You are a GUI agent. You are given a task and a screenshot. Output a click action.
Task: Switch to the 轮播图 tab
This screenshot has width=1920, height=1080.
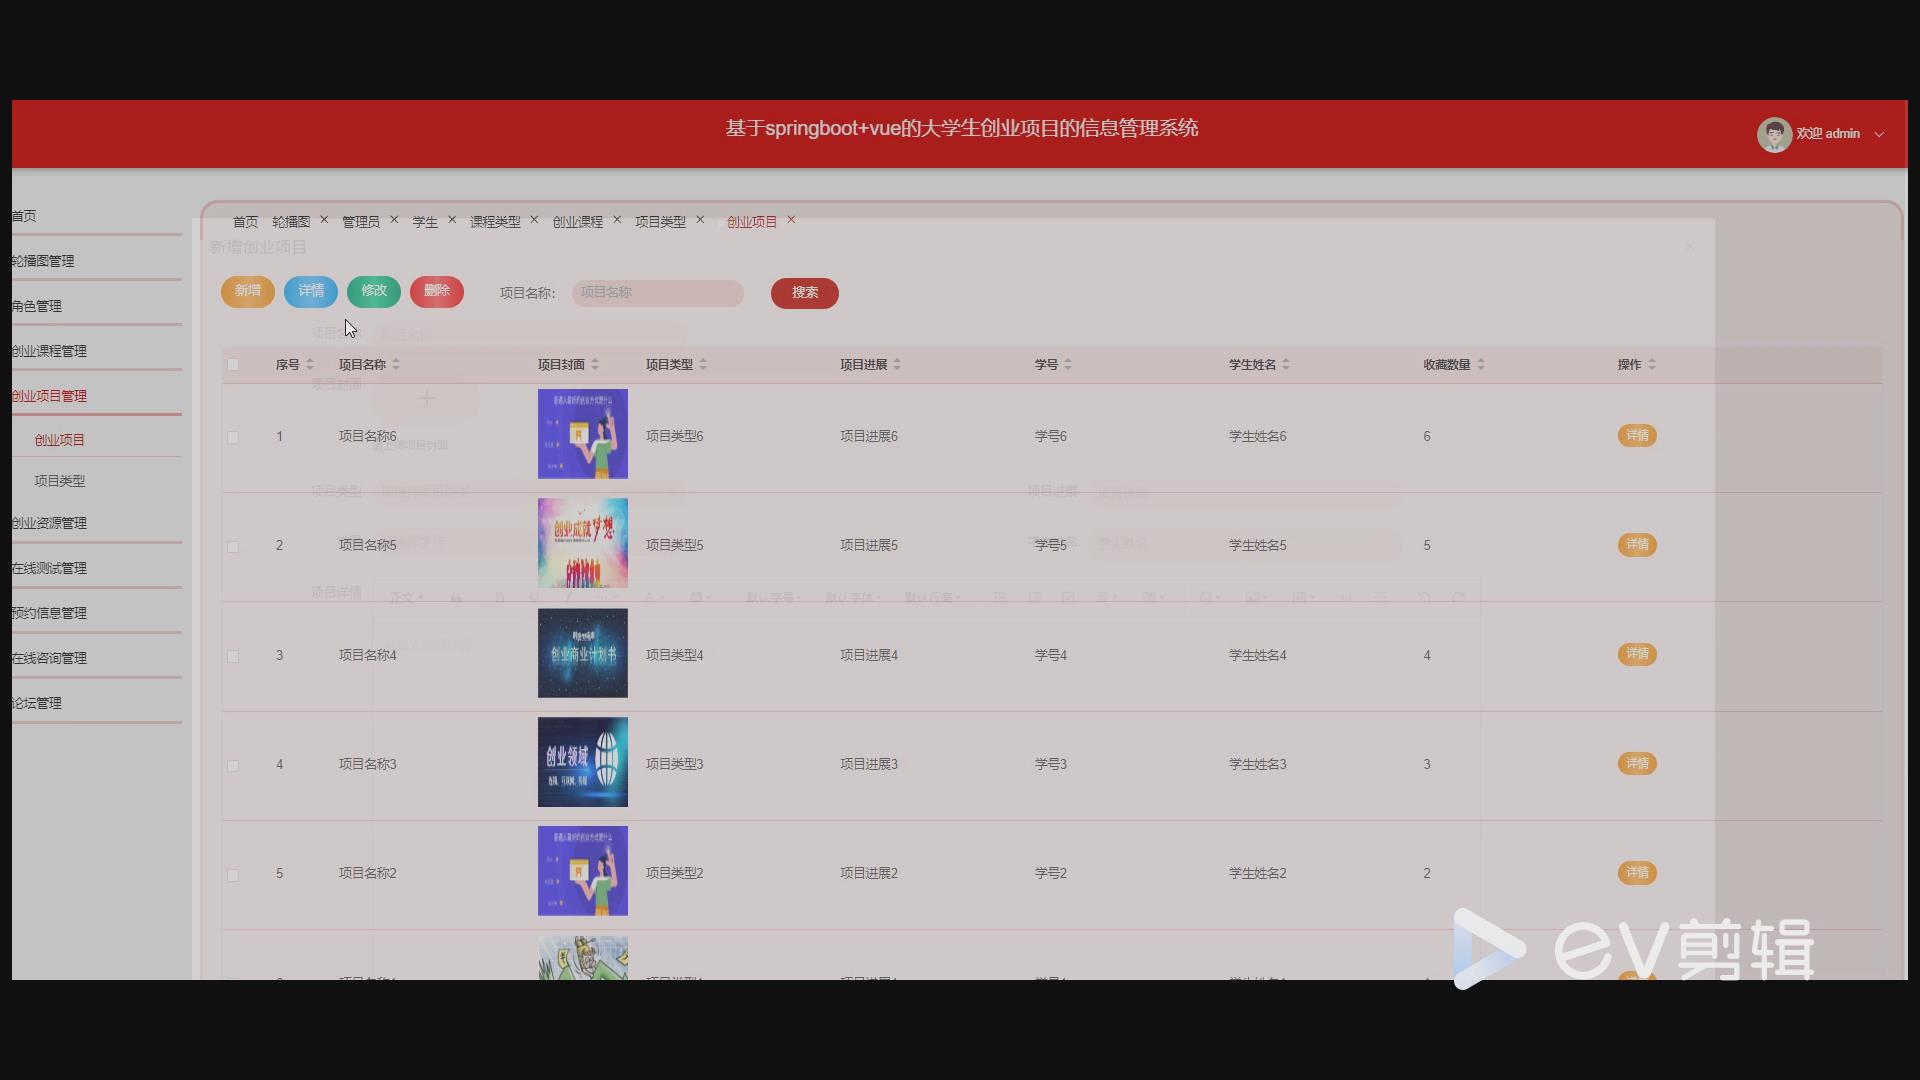(x=291, y=222)
